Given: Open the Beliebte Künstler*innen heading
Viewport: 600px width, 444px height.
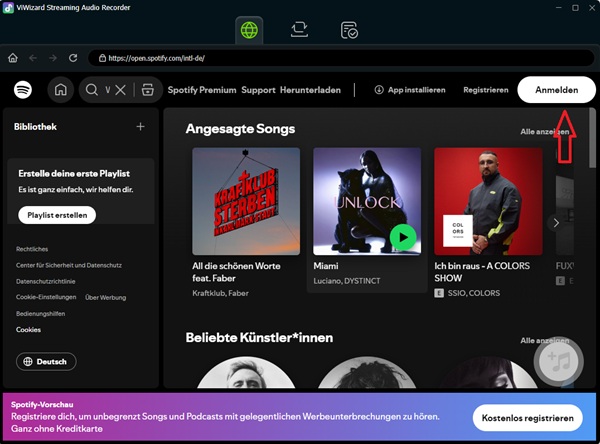Looking at the screenshot, I should tap(259, 338).
